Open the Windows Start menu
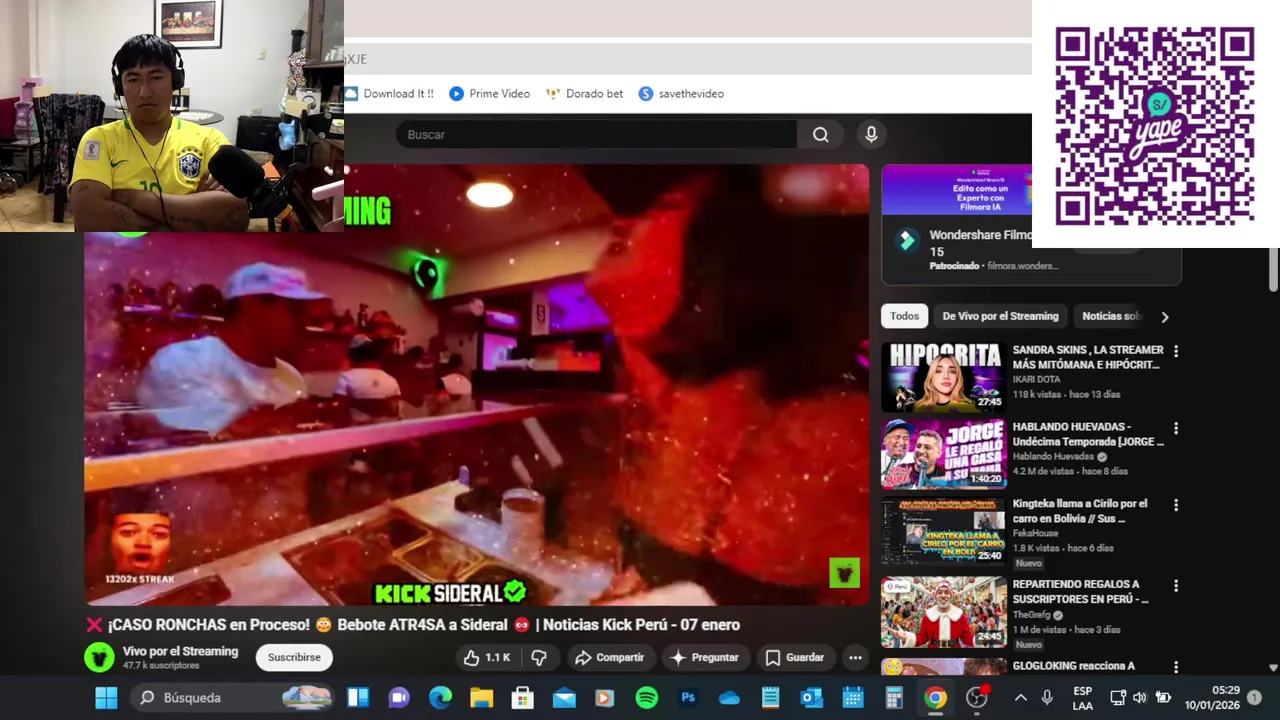Image resolution: width=1280 pixels, height=720 pixels. pos(106,697)
